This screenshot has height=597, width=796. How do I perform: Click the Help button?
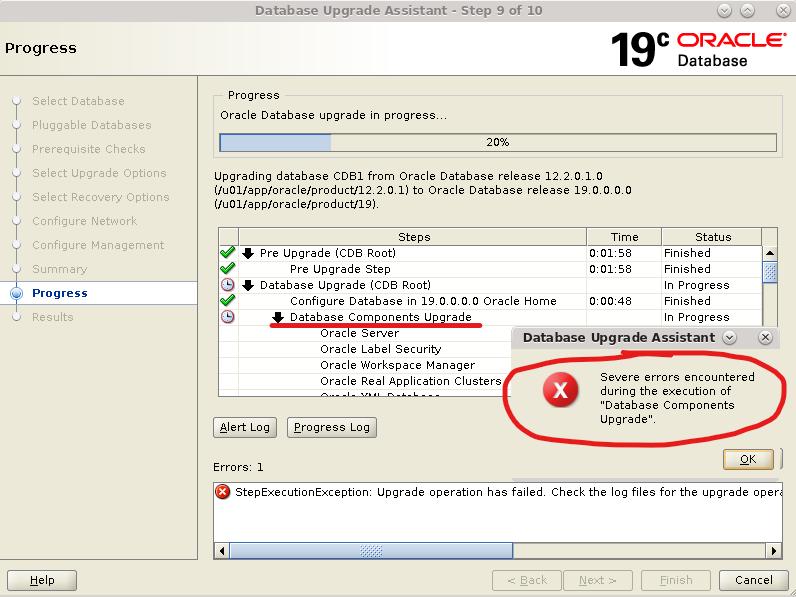42,580
